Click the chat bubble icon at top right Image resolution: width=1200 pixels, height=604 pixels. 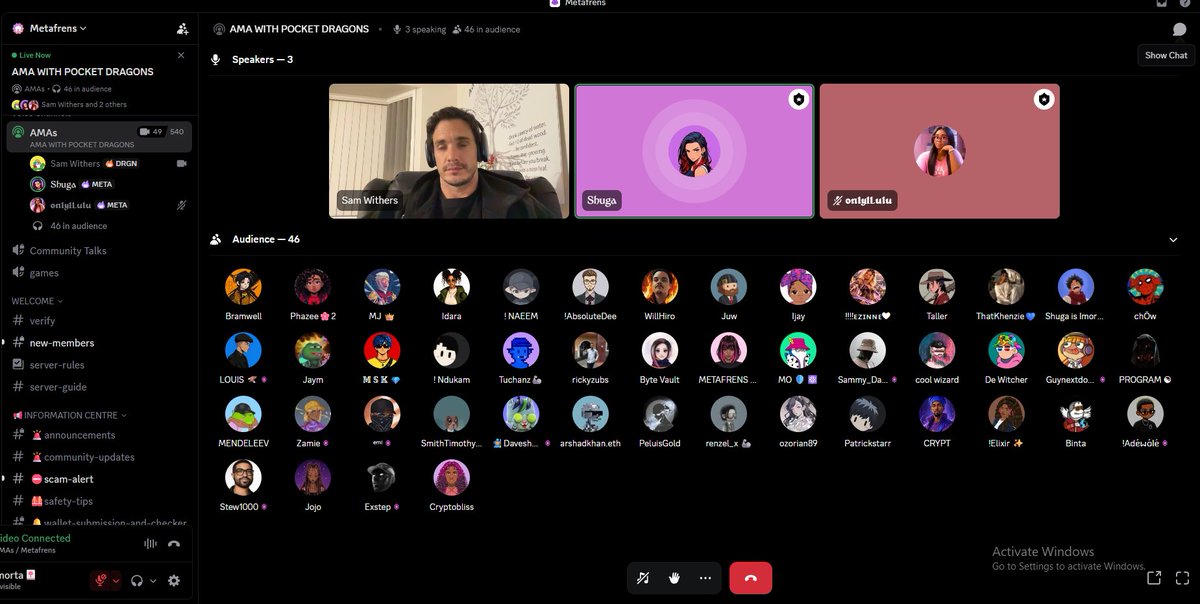[x=1179, y=29]
